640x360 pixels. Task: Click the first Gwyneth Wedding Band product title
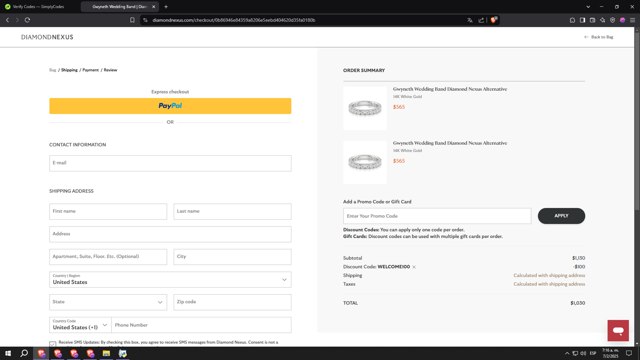[450, 89]
